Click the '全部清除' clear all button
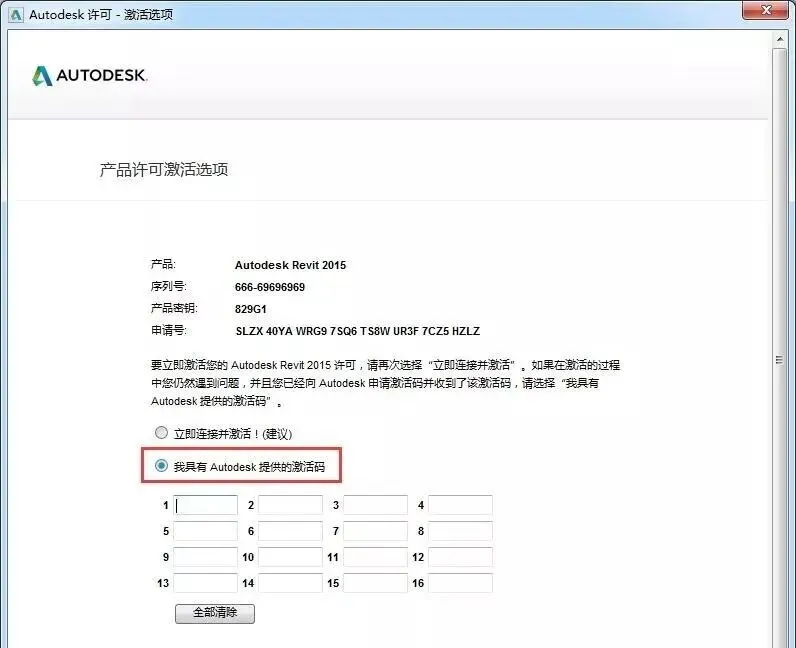This screenshot has height=648, width=796. pos(215,613)
